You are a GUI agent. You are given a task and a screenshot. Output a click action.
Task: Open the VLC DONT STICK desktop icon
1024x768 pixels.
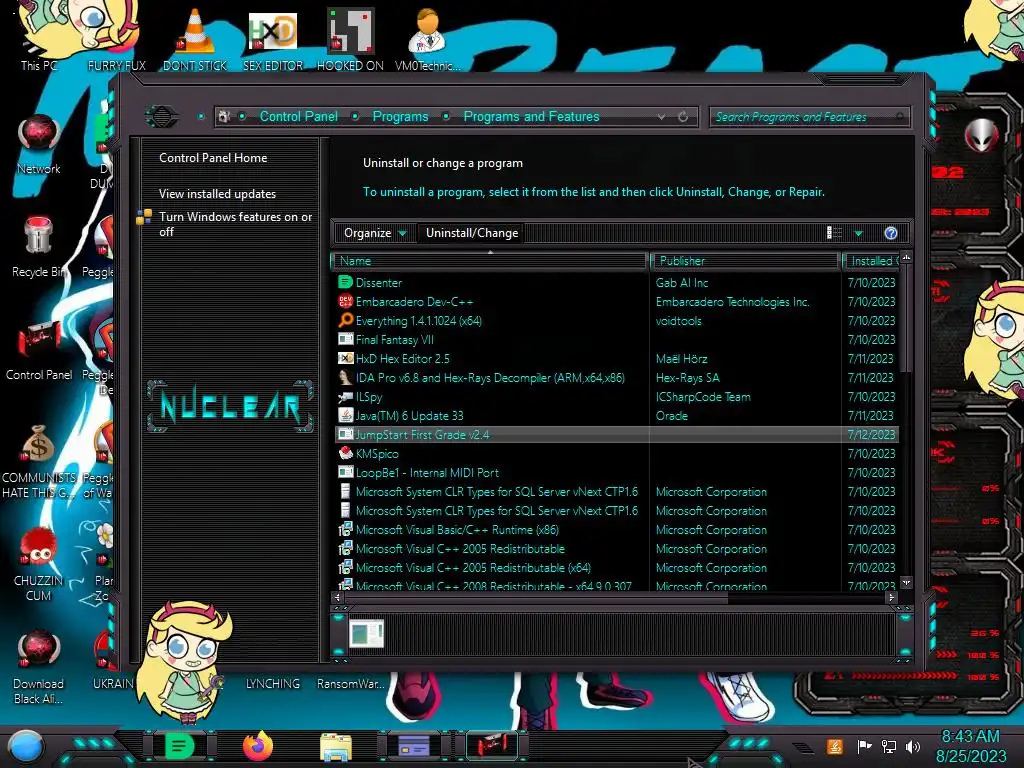[195, 39]
